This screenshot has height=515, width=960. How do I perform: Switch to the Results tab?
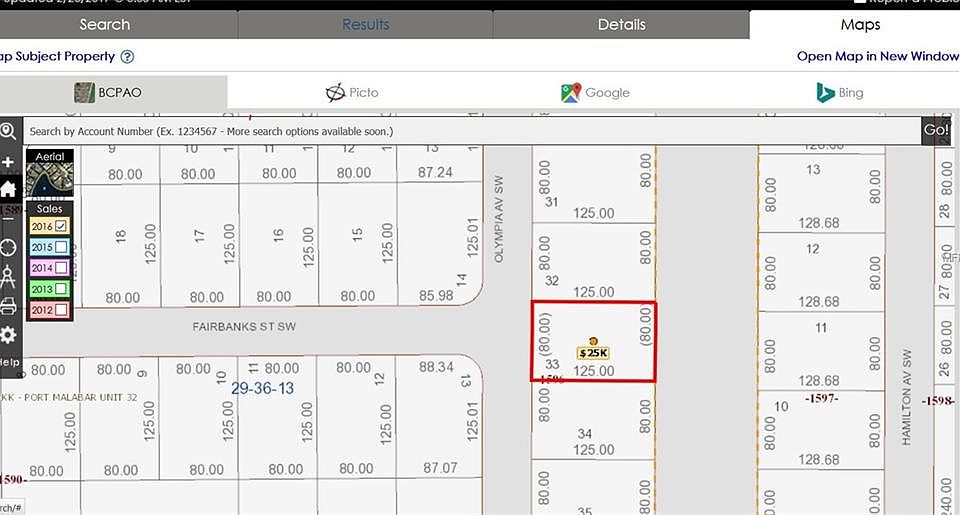click(365, 24)
